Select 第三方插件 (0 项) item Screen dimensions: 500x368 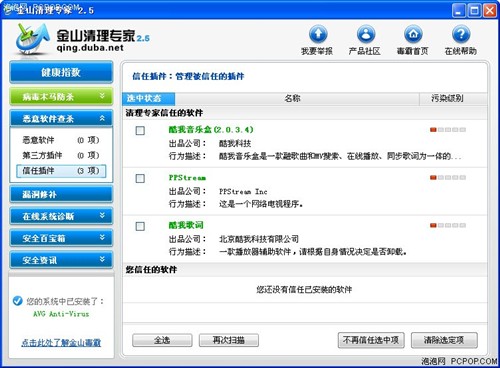coord(61,155)
